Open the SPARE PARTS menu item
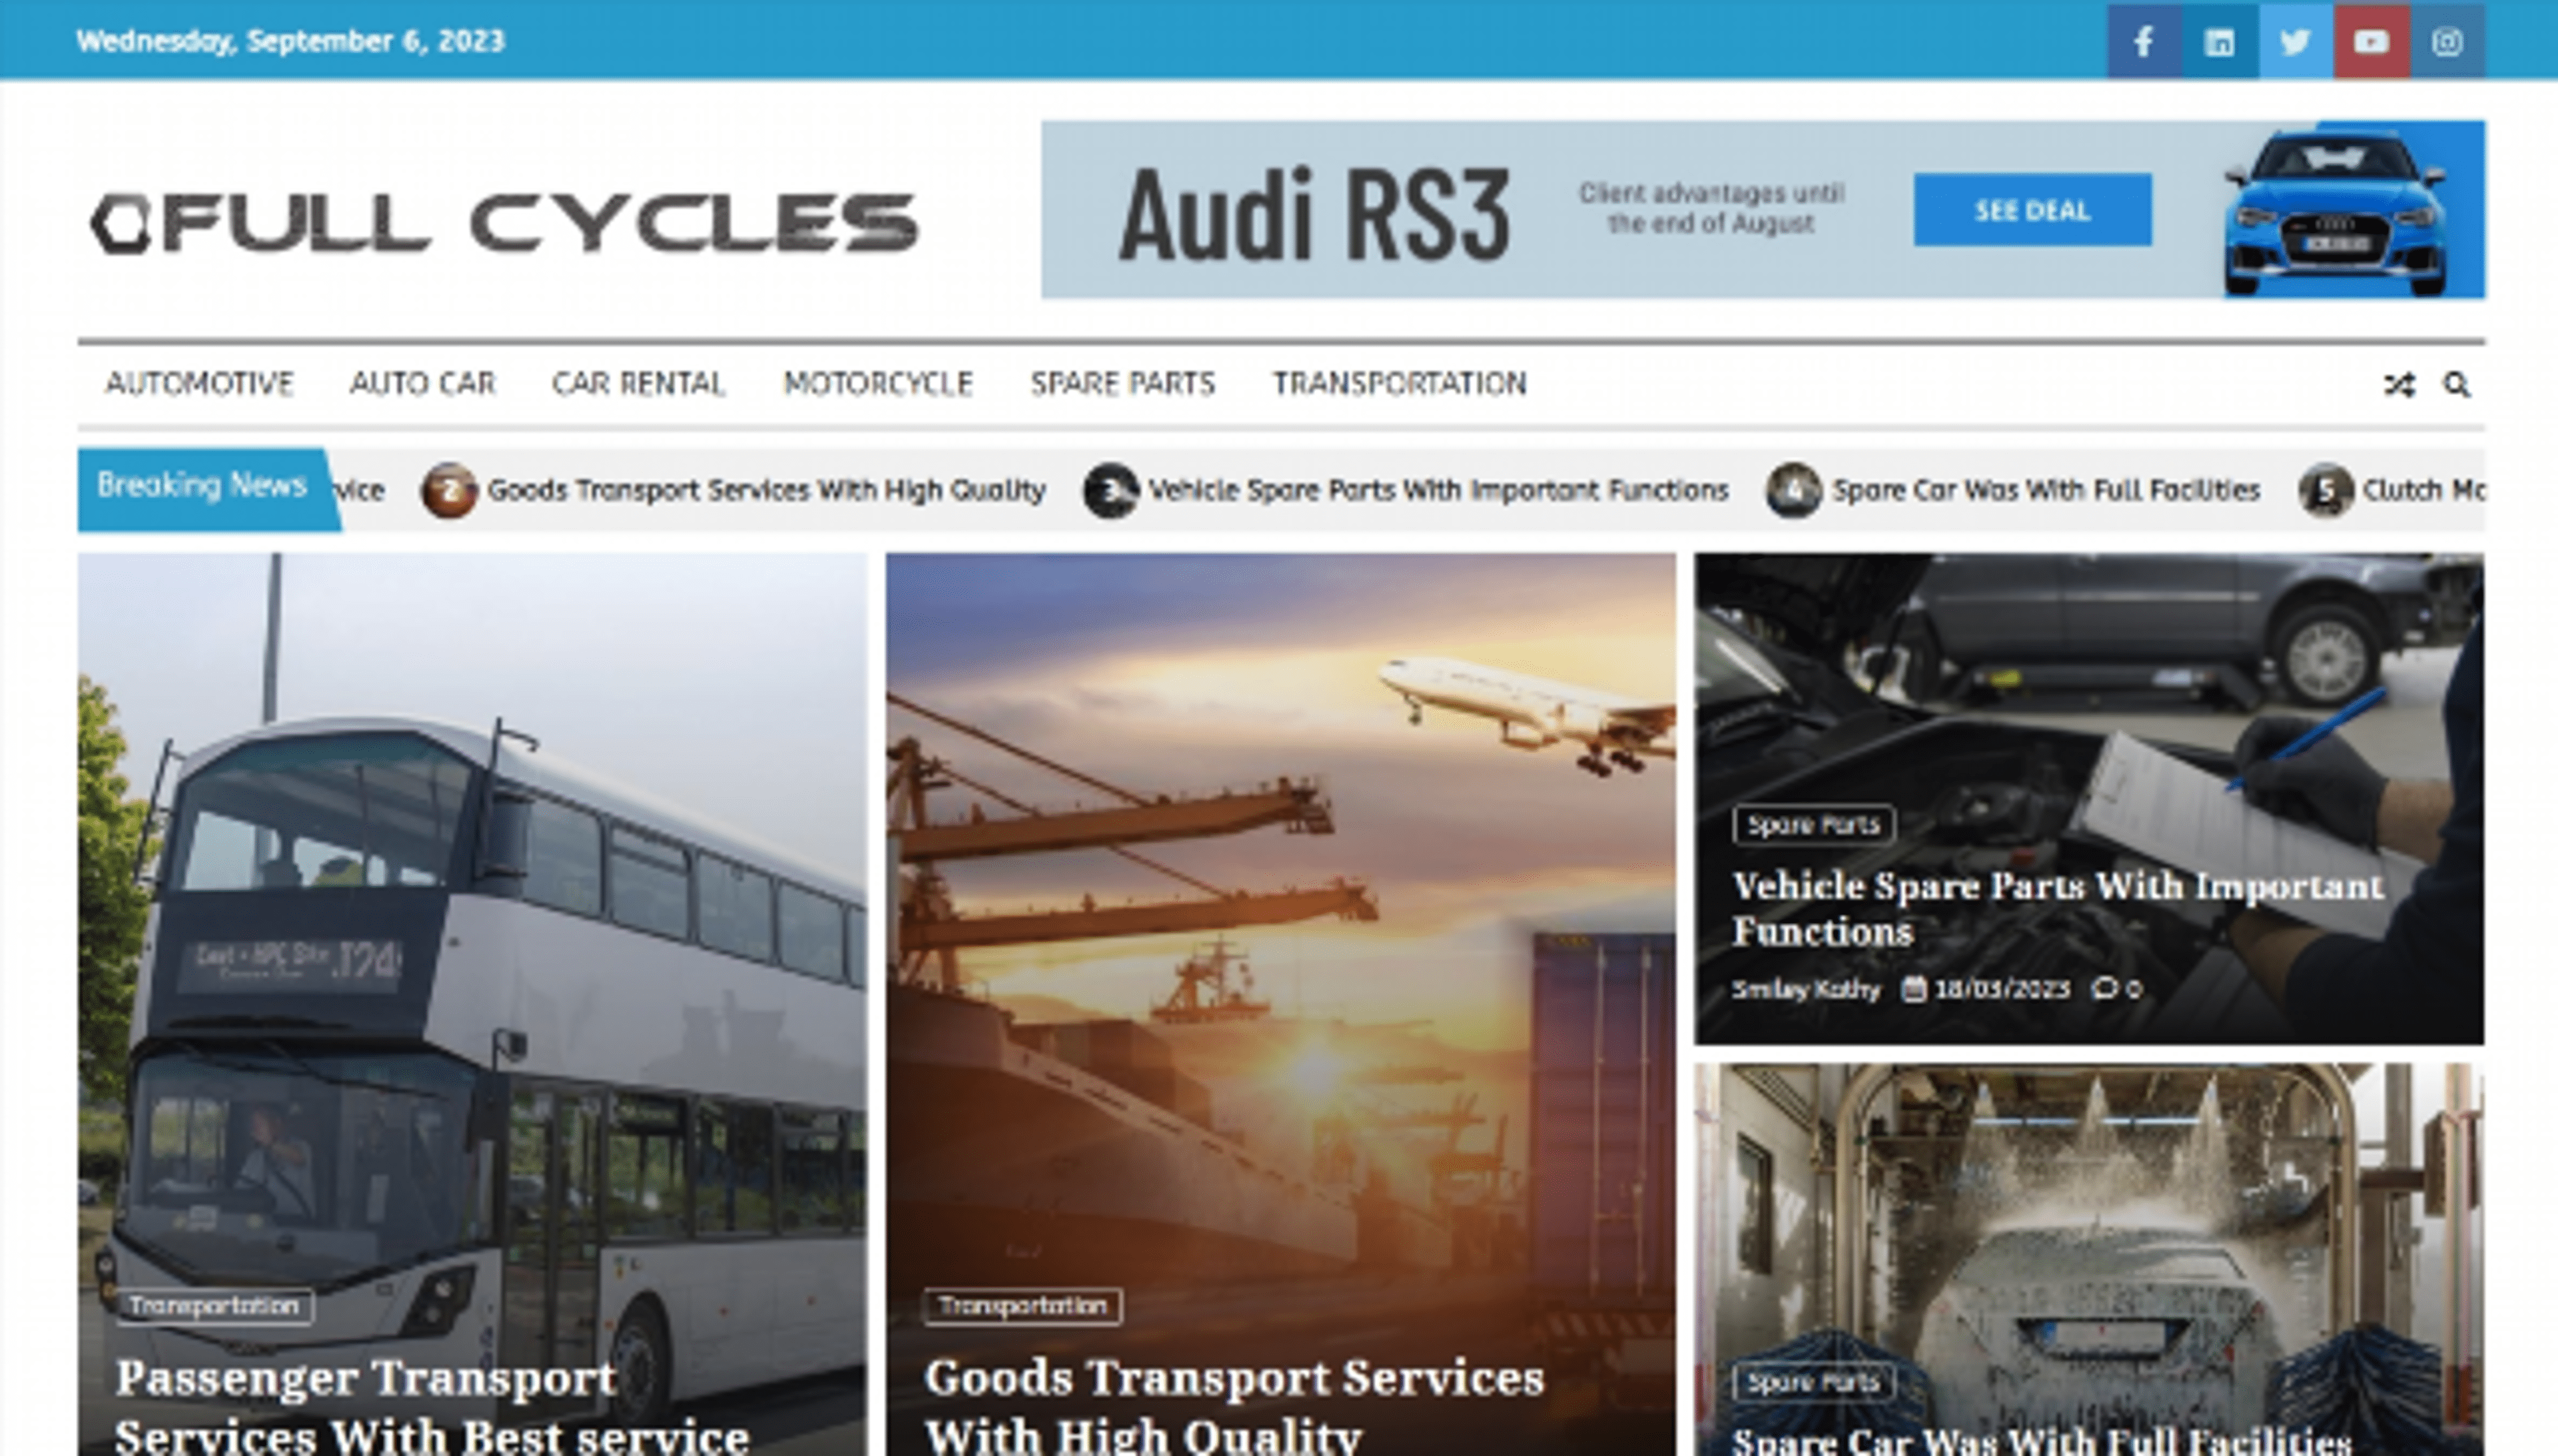Viewport: 2558px width, 1456px height. tap(1123, 384)
